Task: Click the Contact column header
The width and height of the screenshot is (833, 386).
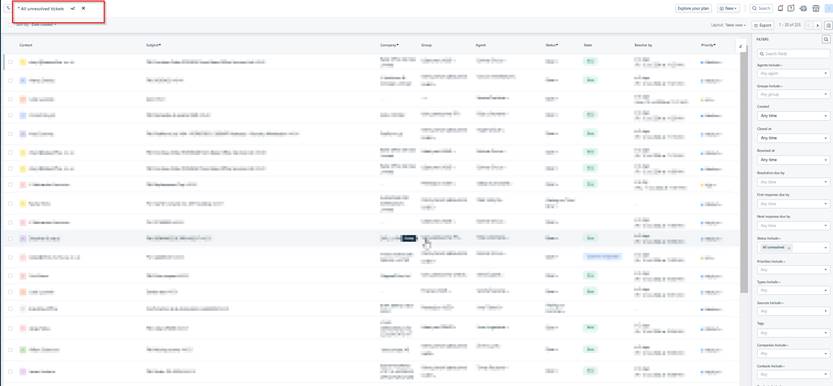Action: pyautogui.click(x=26, y=45)
